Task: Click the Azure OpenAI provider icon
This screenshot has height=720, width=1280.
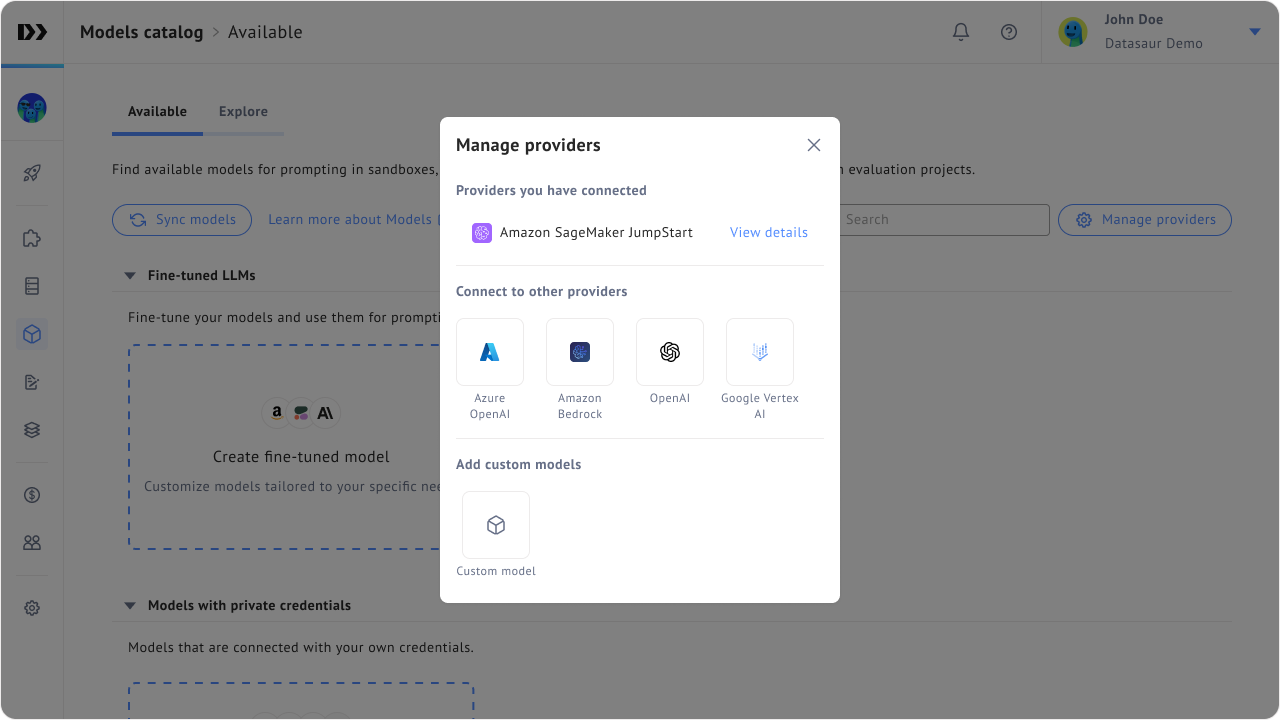Action: [490, 352]
